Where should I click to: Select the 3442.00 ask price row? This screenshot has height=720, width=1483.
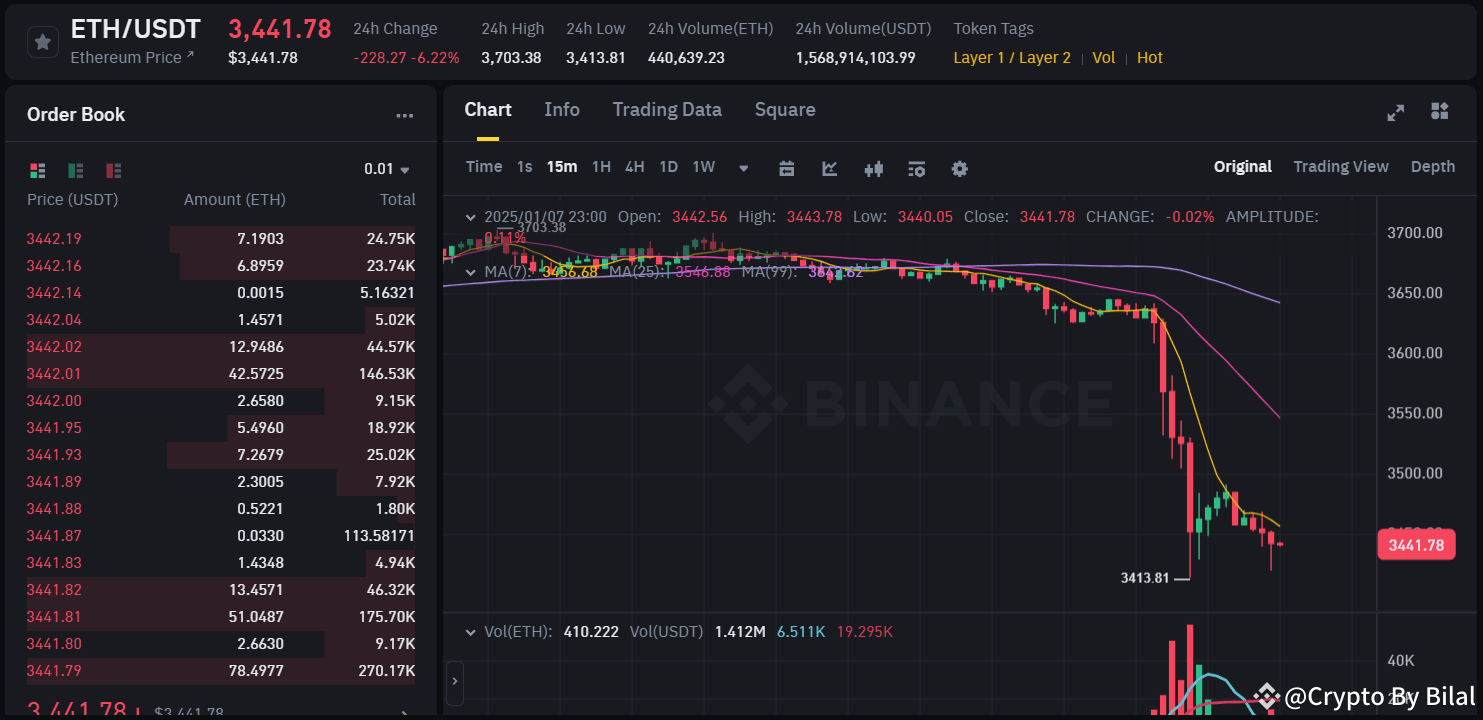[x=221, y=401]
